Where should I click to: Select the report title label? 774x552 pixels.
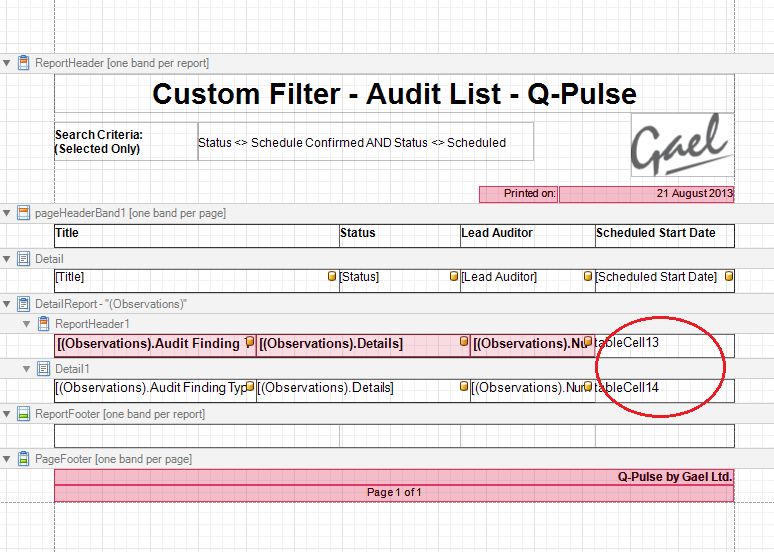[x=394, y=94]
